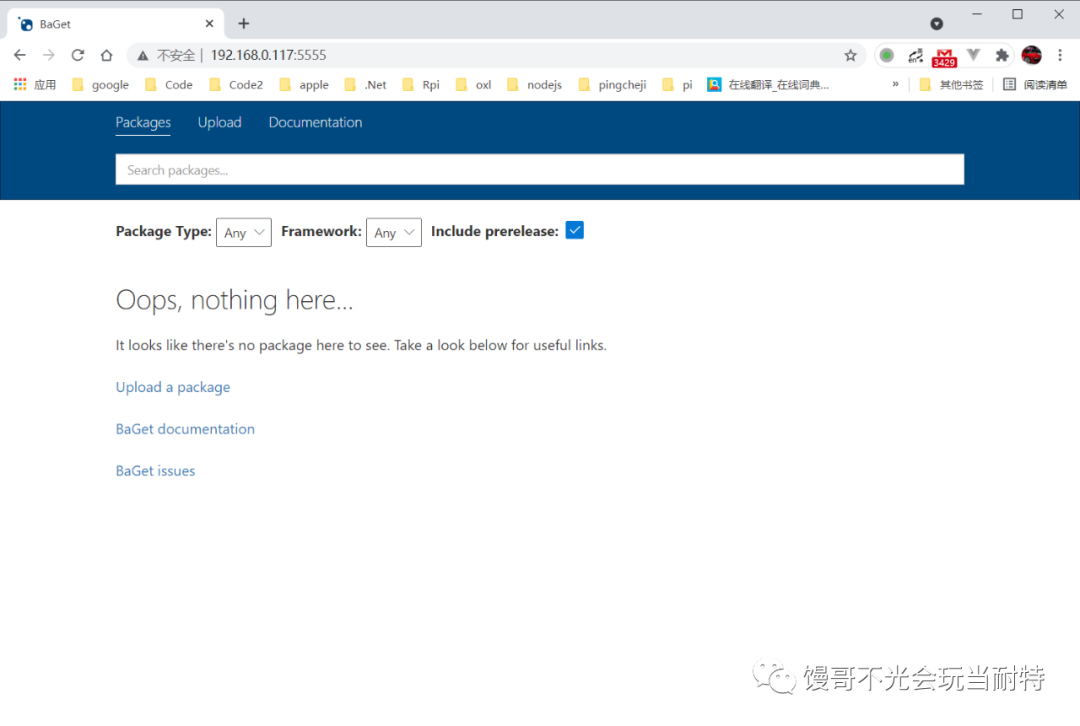Open the google bookmark folder
Viewport: 1080px width, 726px height.
101,84
